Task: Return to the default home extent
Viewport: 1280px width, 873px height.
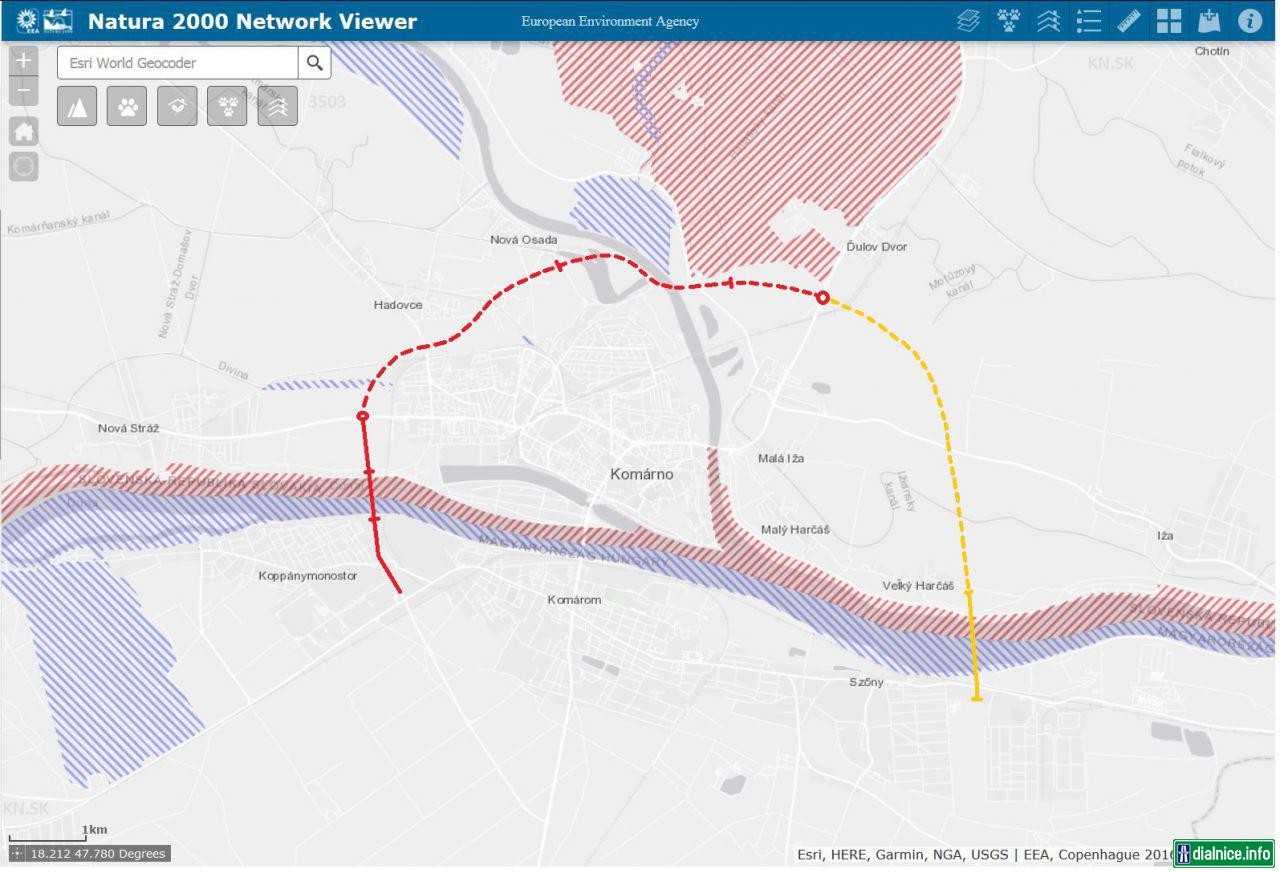Action: coord(24,131)
